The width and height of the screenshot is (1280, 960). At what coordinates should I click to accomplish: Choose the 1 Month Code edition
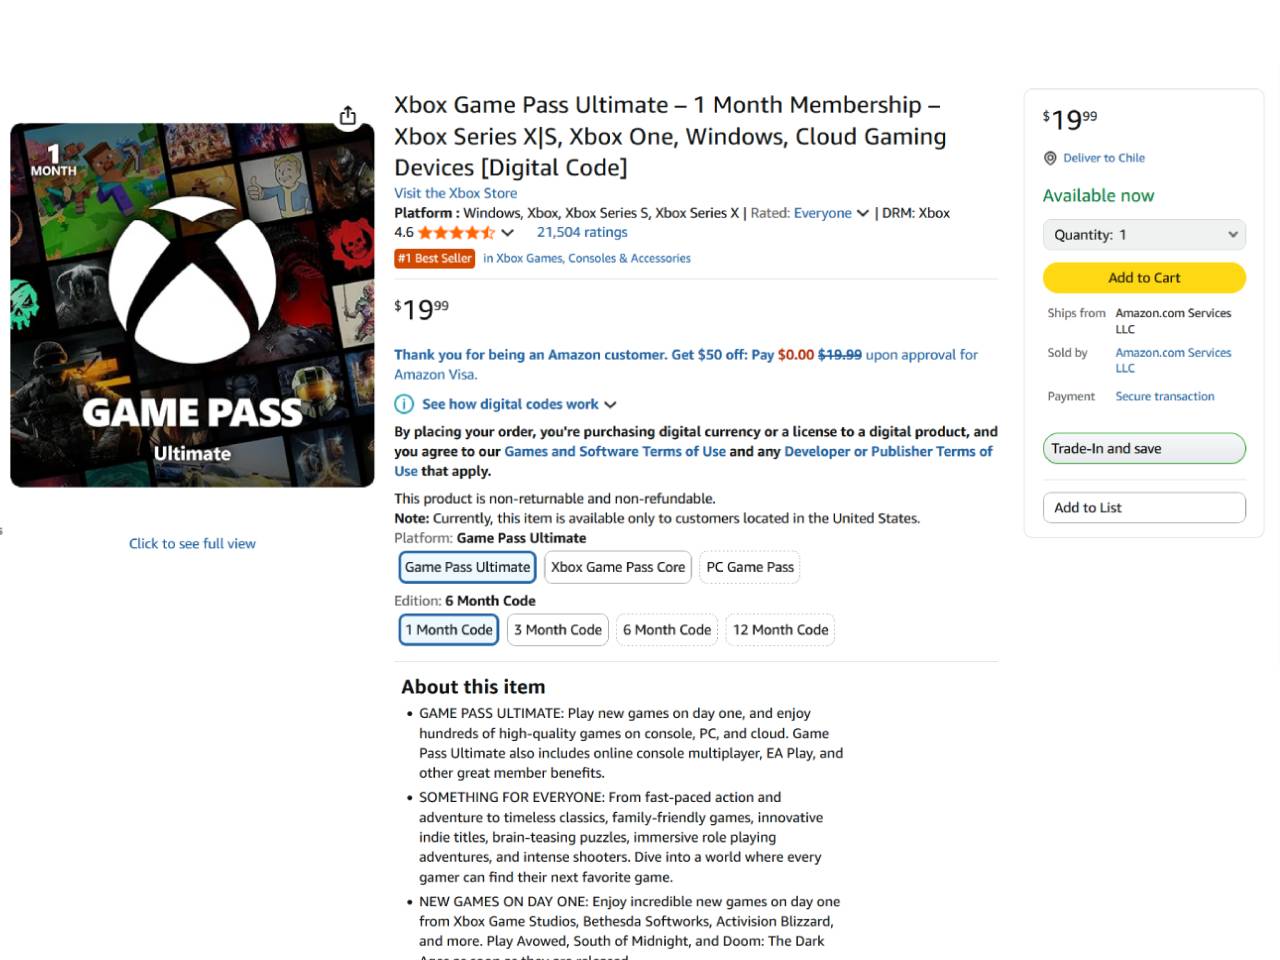pyautogui.click(x=449, y=630)
